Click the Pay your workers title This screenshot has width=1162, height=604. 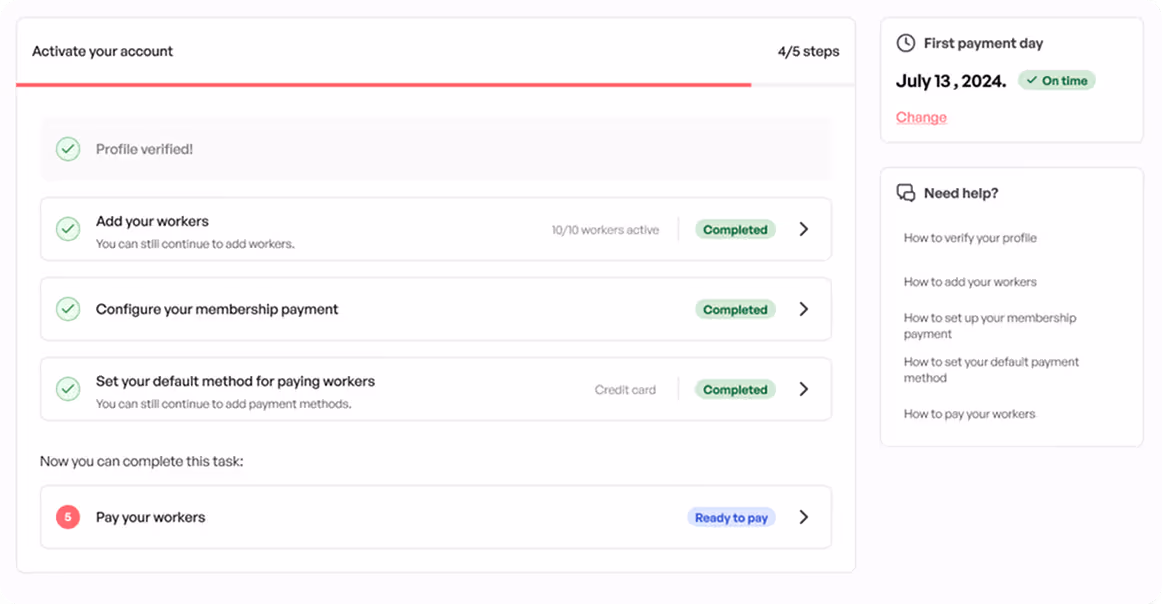pos(150,517)
